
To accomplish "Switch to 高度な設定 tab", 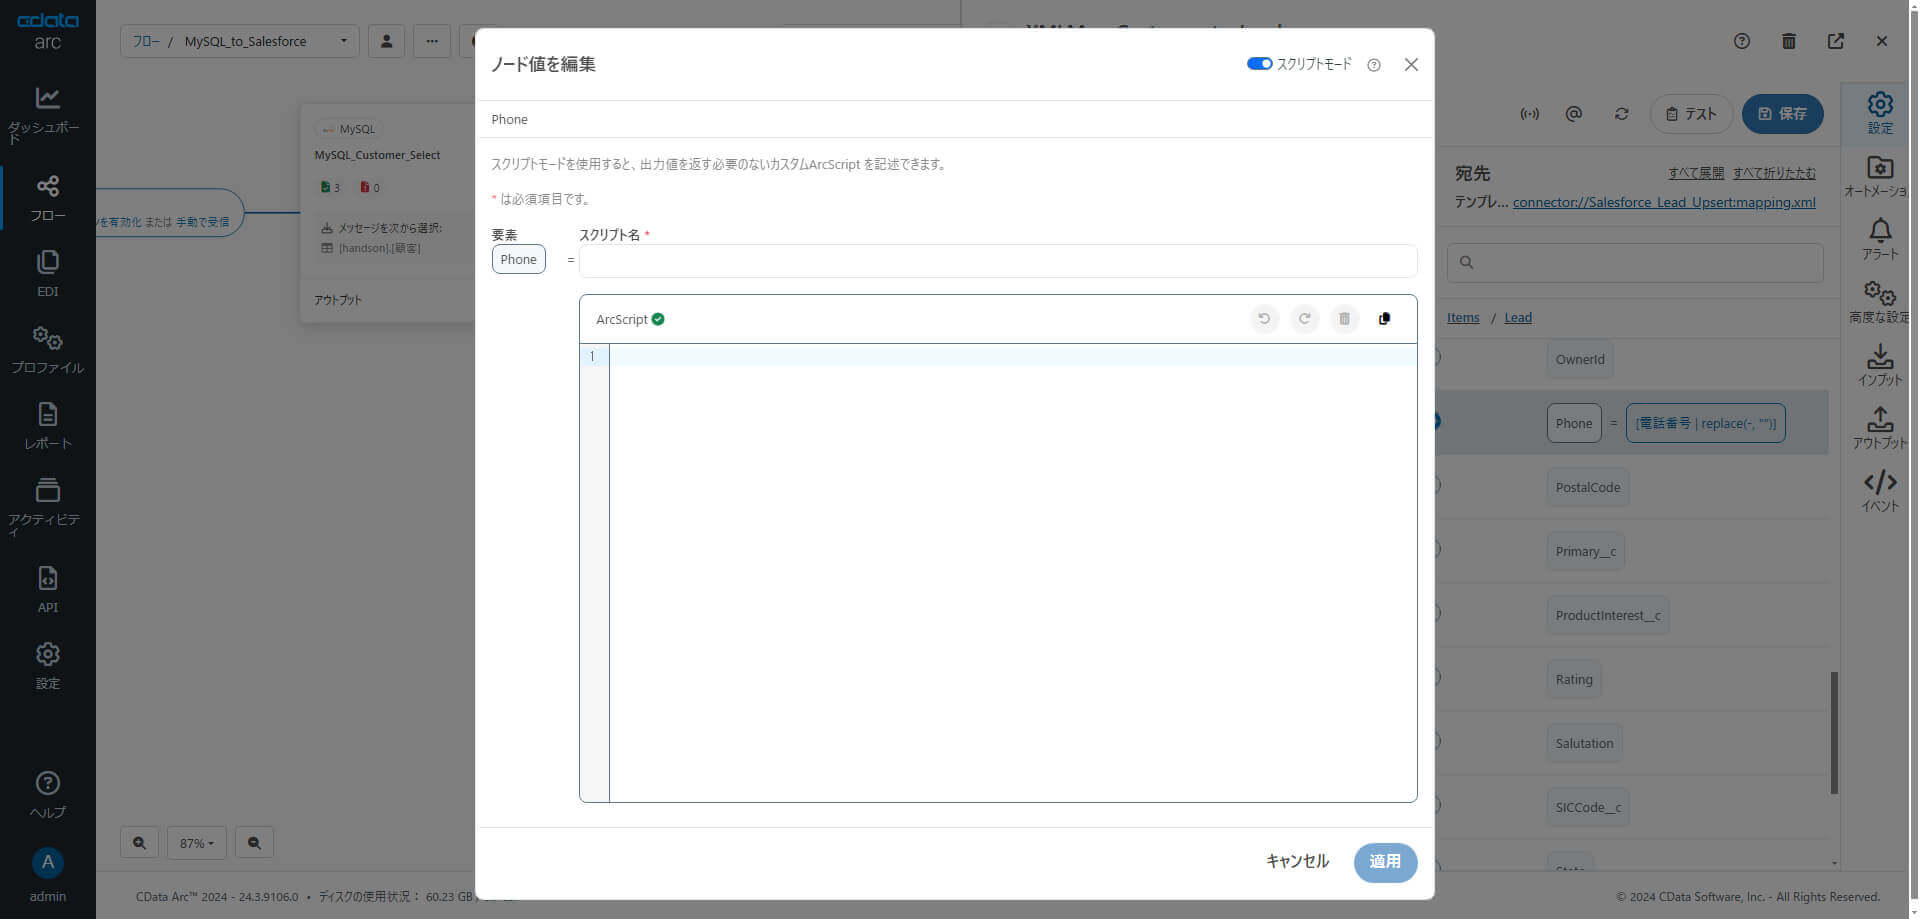I will (x=1880, y=302).
